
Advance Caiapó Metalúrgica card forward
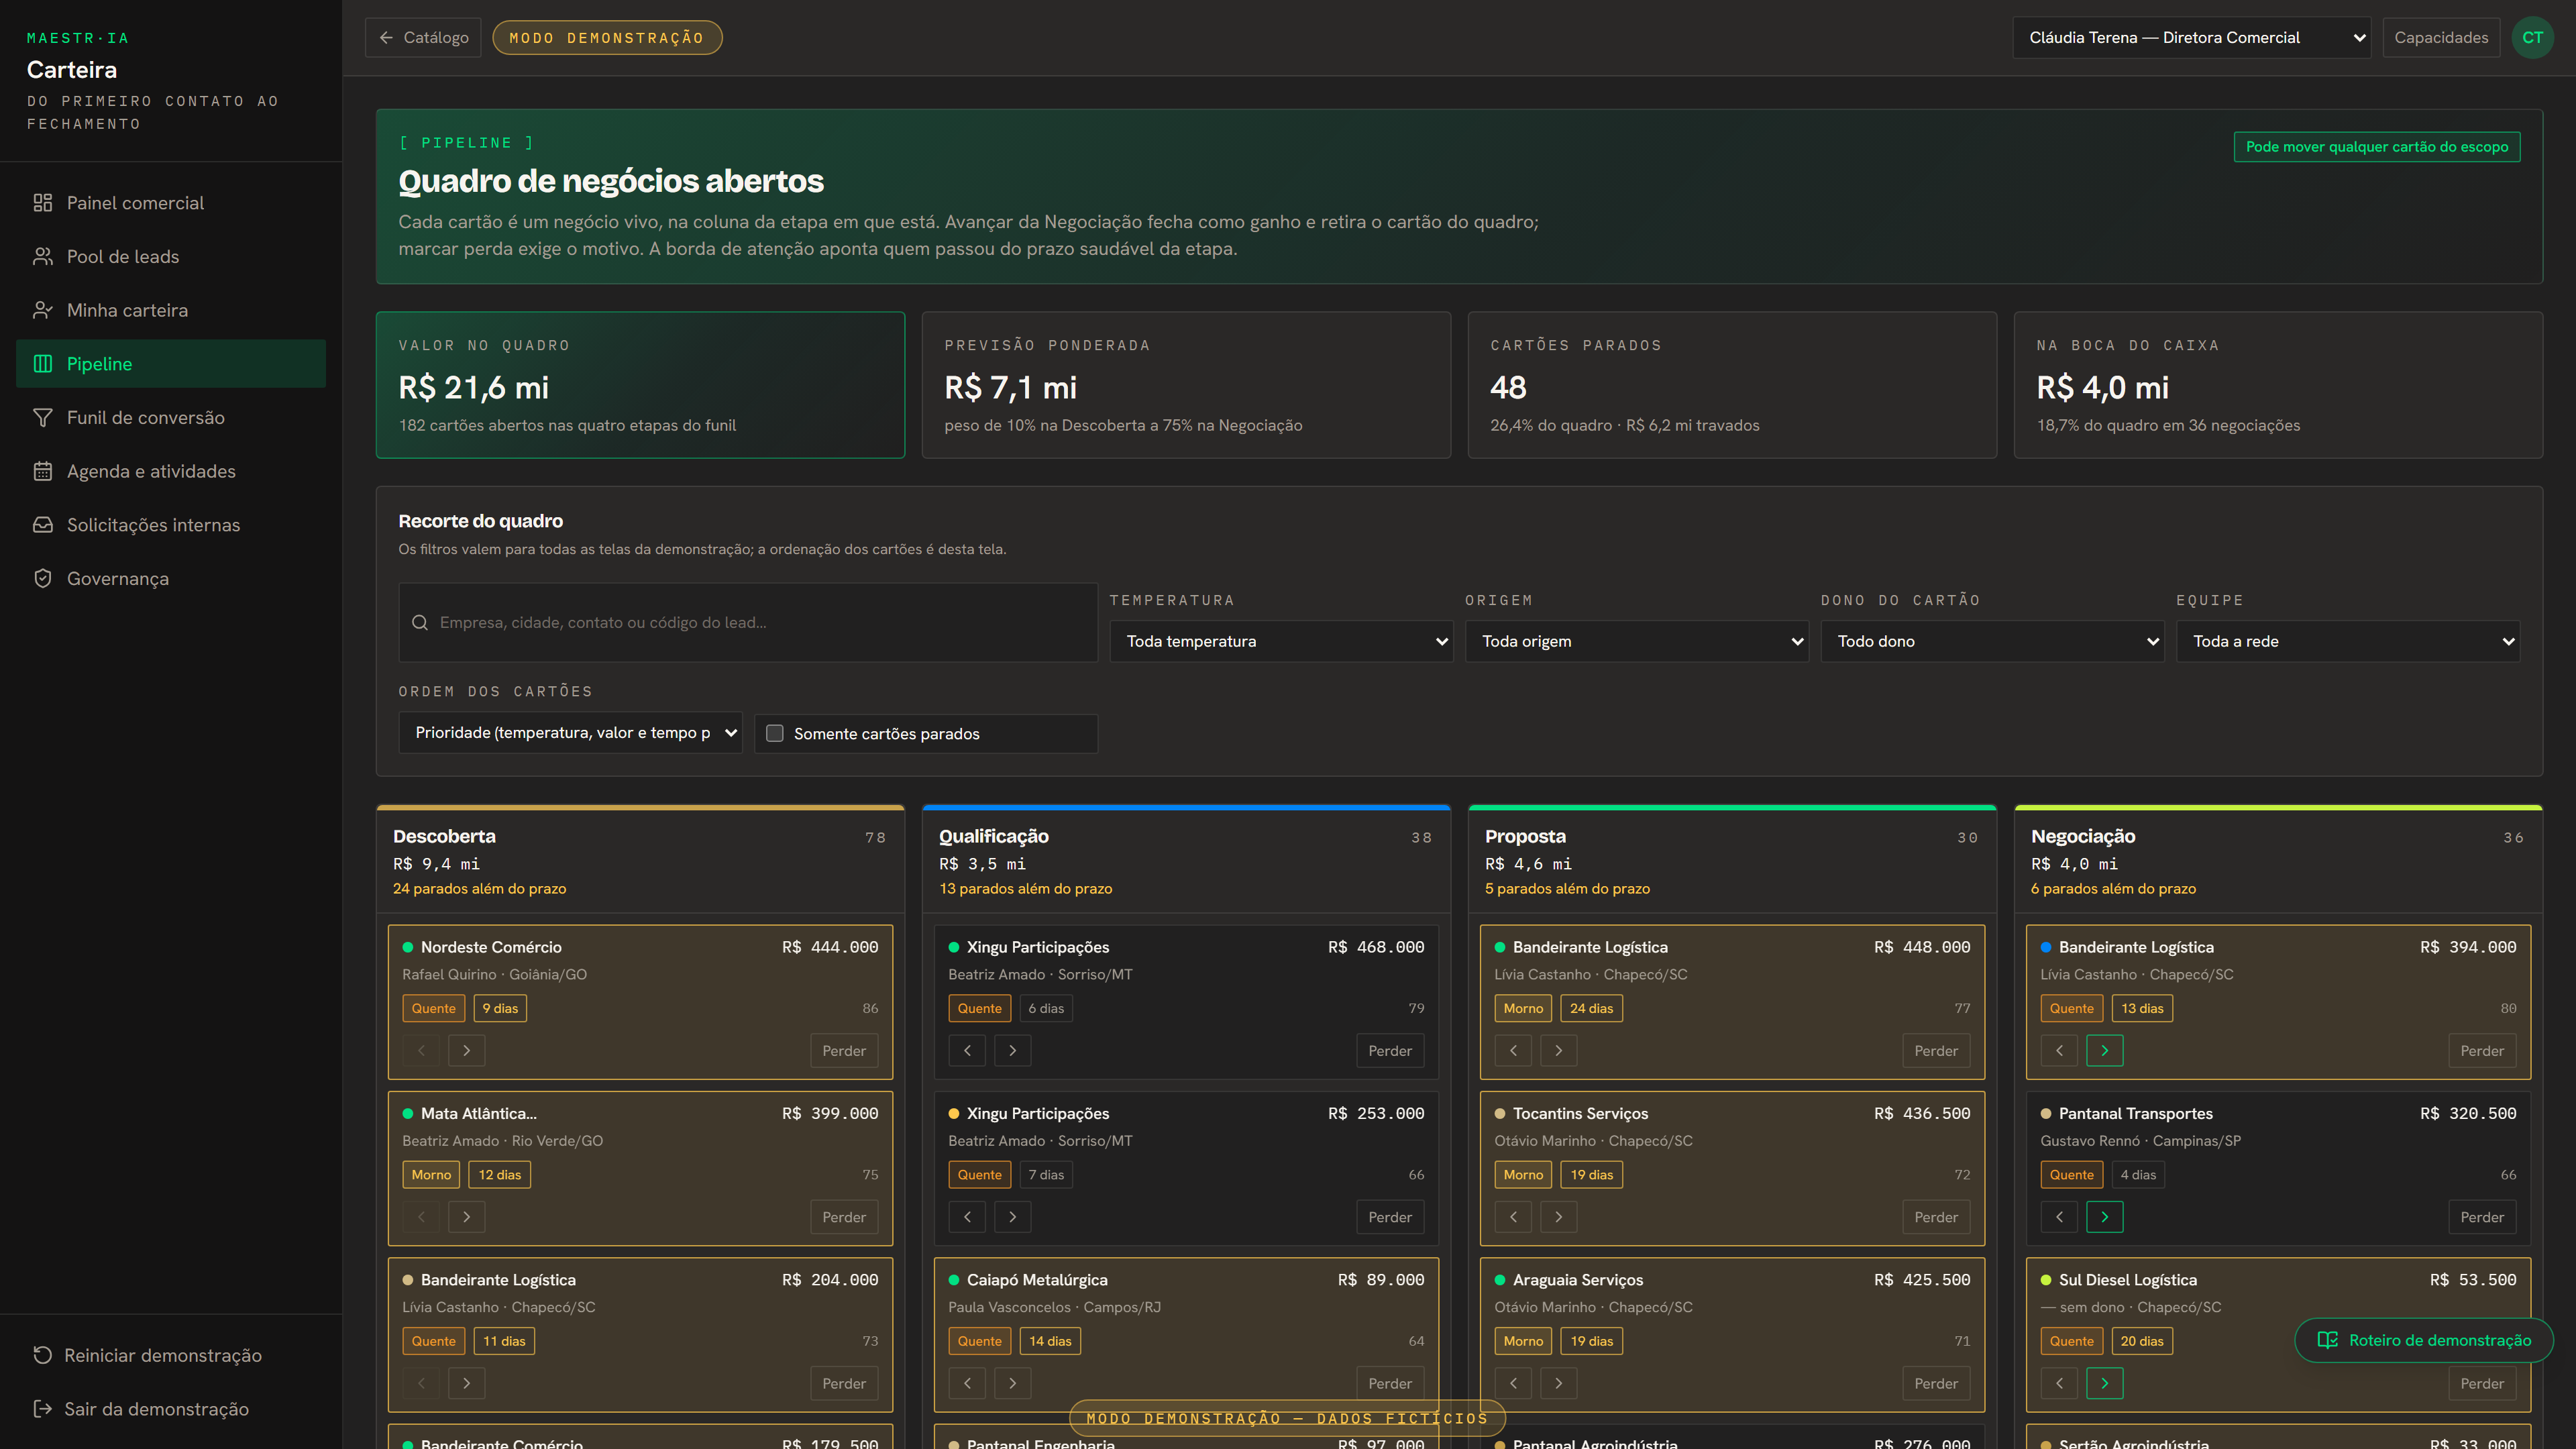1013,1384
